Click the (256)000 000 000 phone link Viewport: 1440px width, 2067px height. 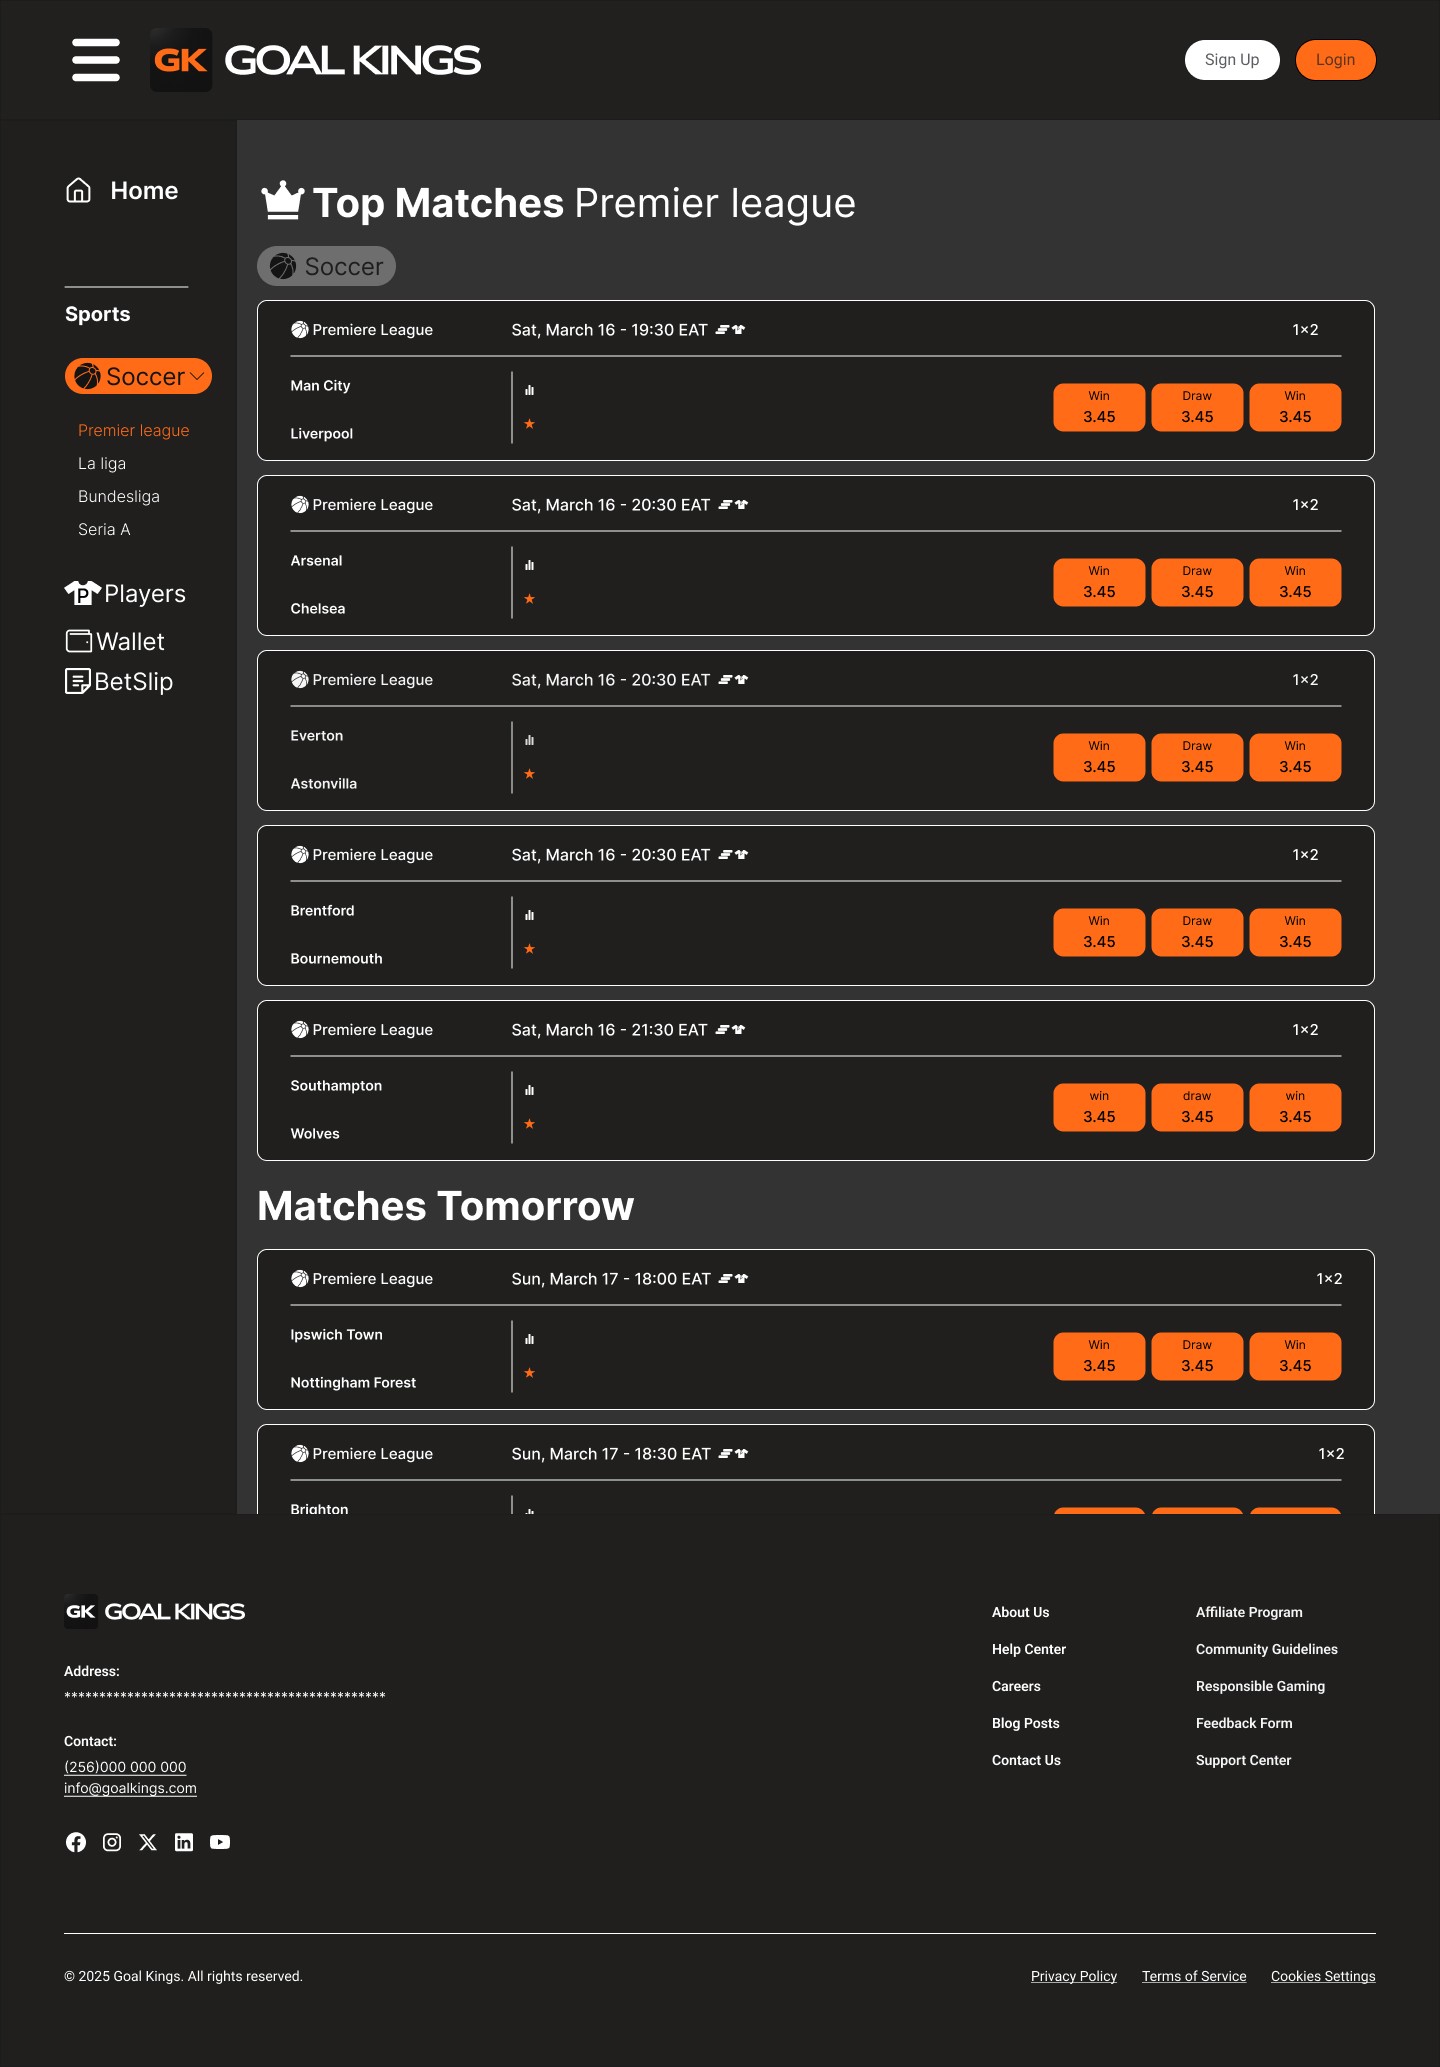pyautogui.click(x=125, y=1767)
